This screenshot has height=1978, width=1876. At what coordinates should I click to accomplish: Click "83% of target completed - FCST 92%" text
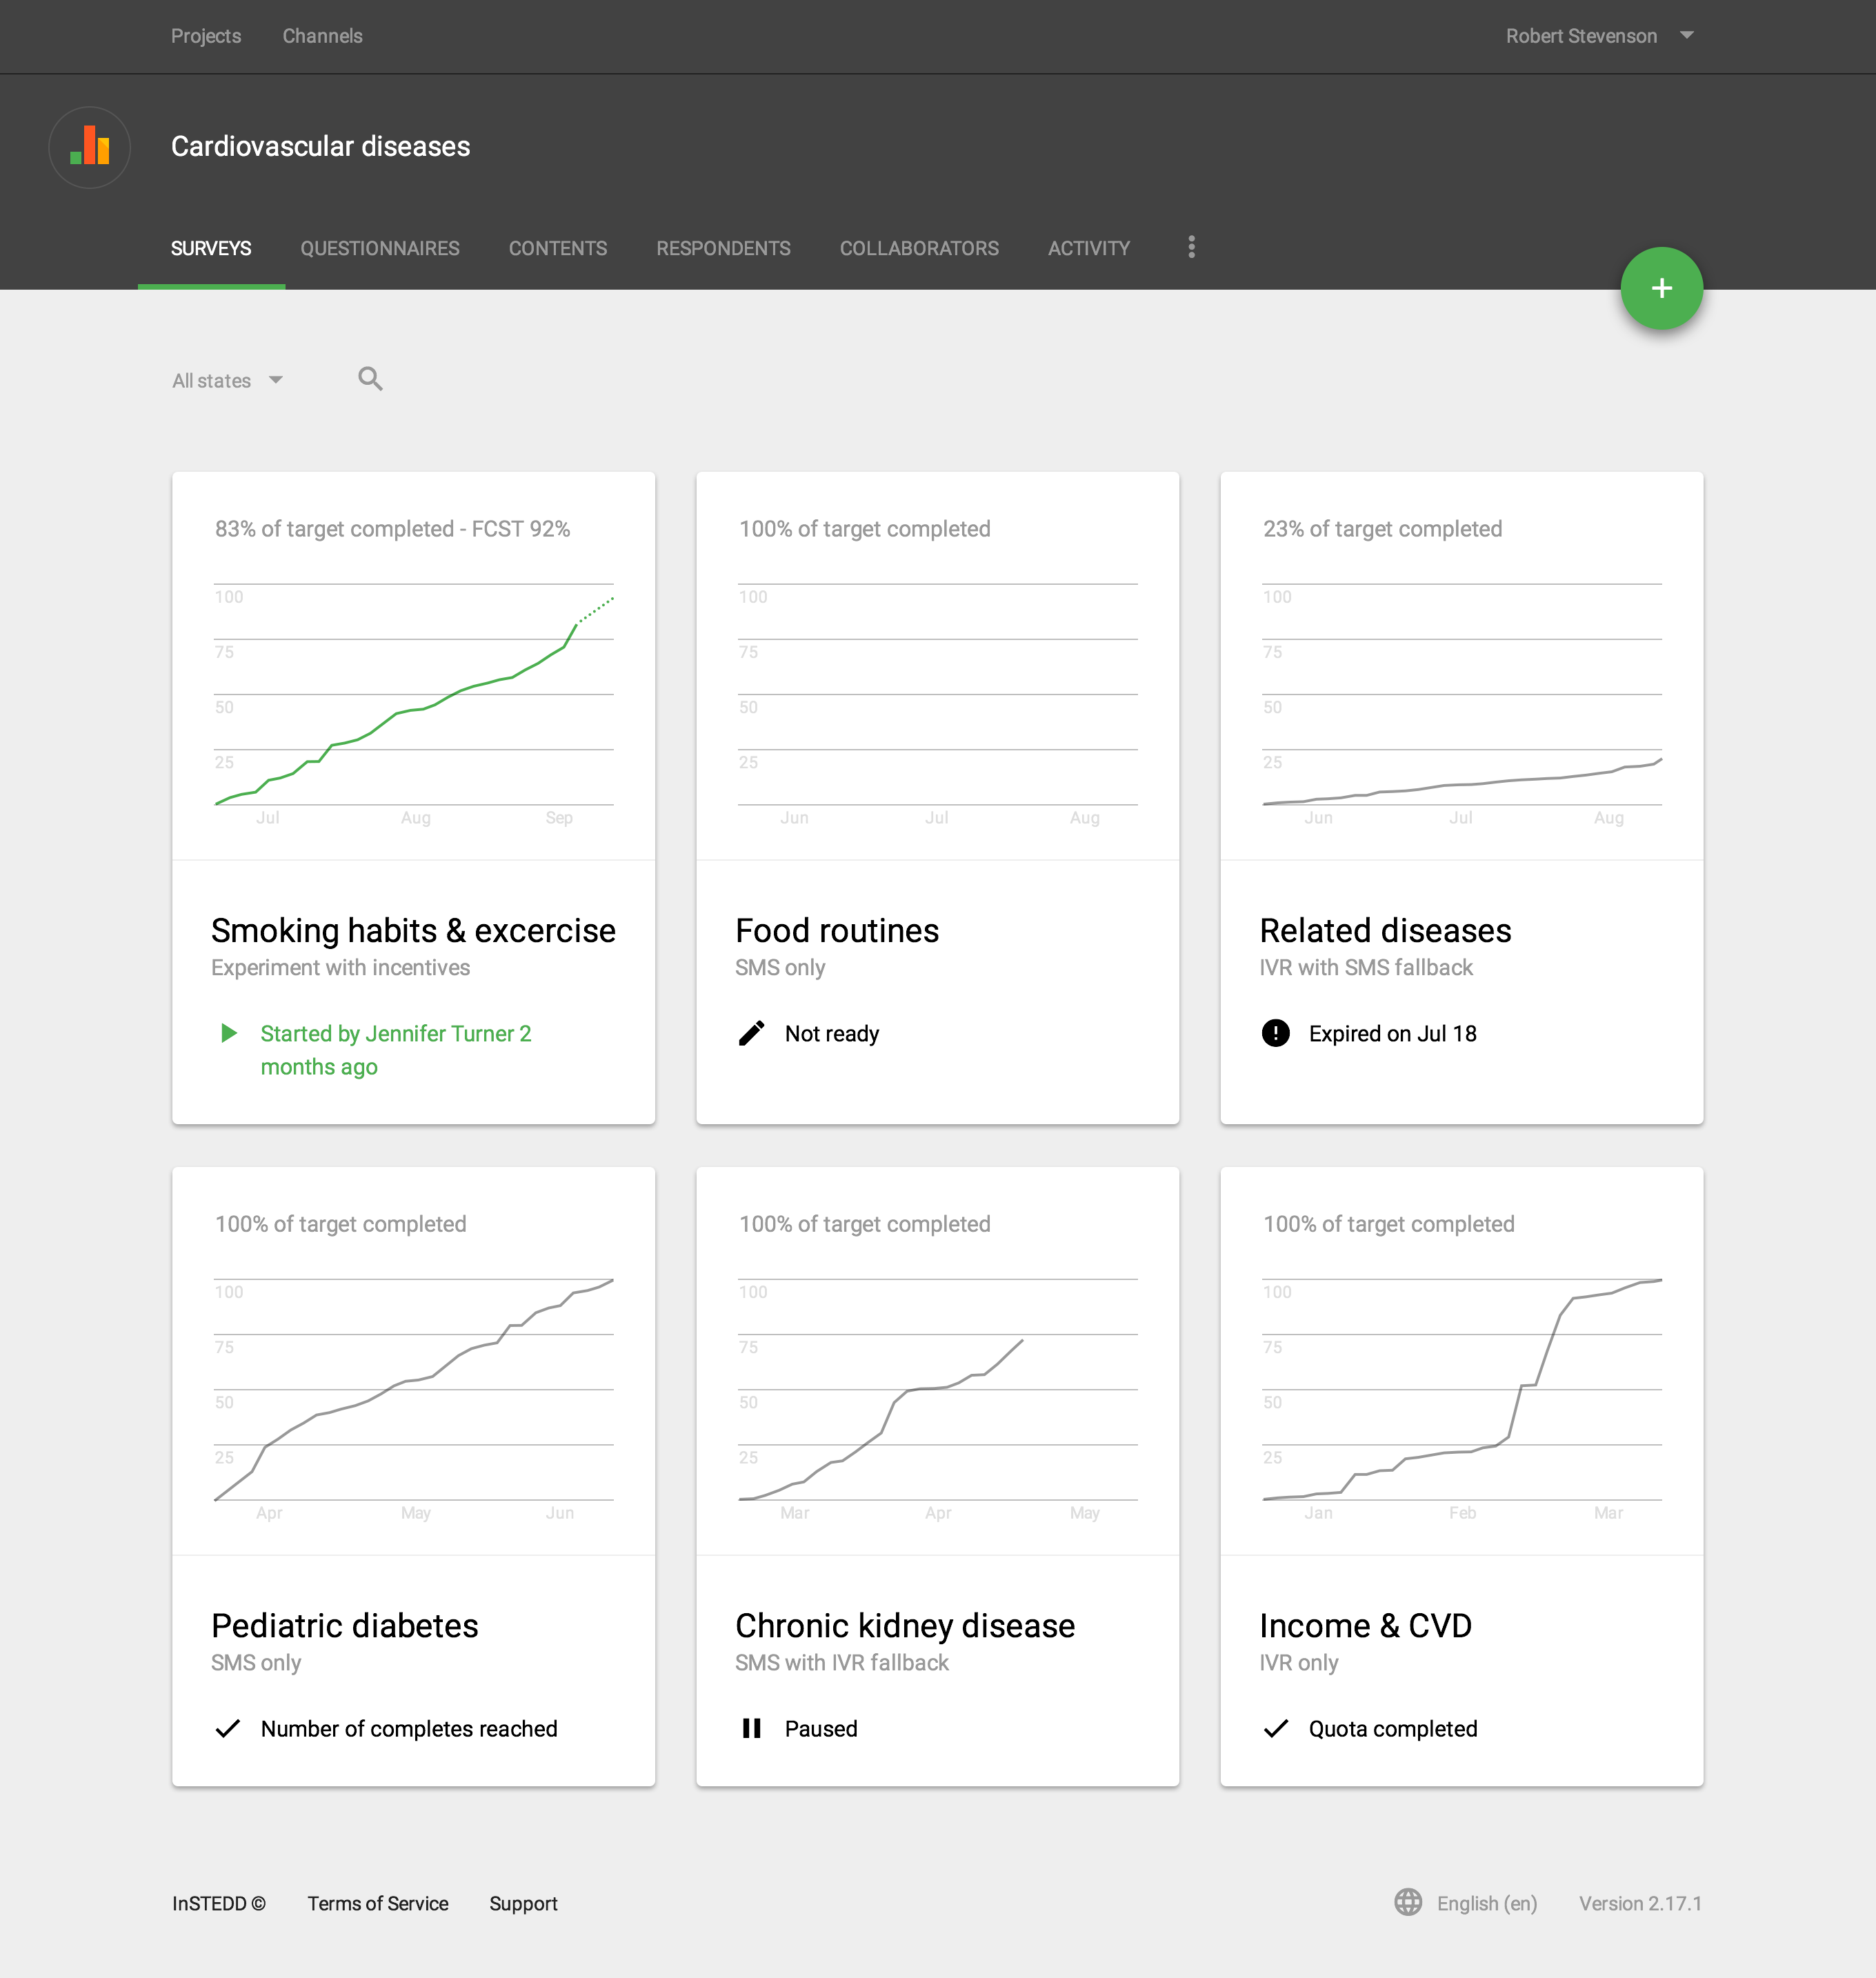point(392,529)
